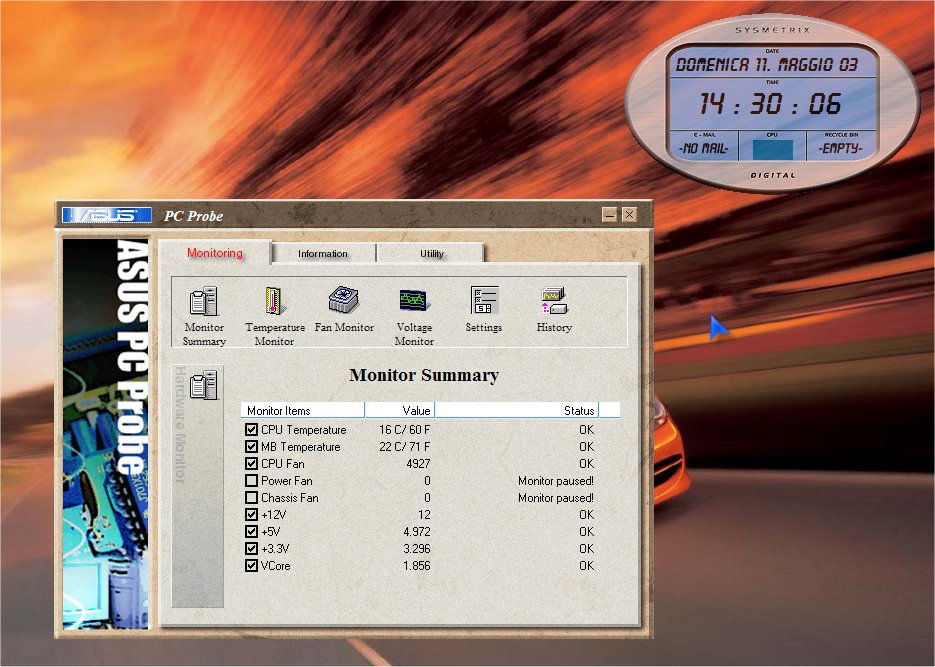Open the Settings icon
Viewport: 935px width, 667px height.
[484, 300]
